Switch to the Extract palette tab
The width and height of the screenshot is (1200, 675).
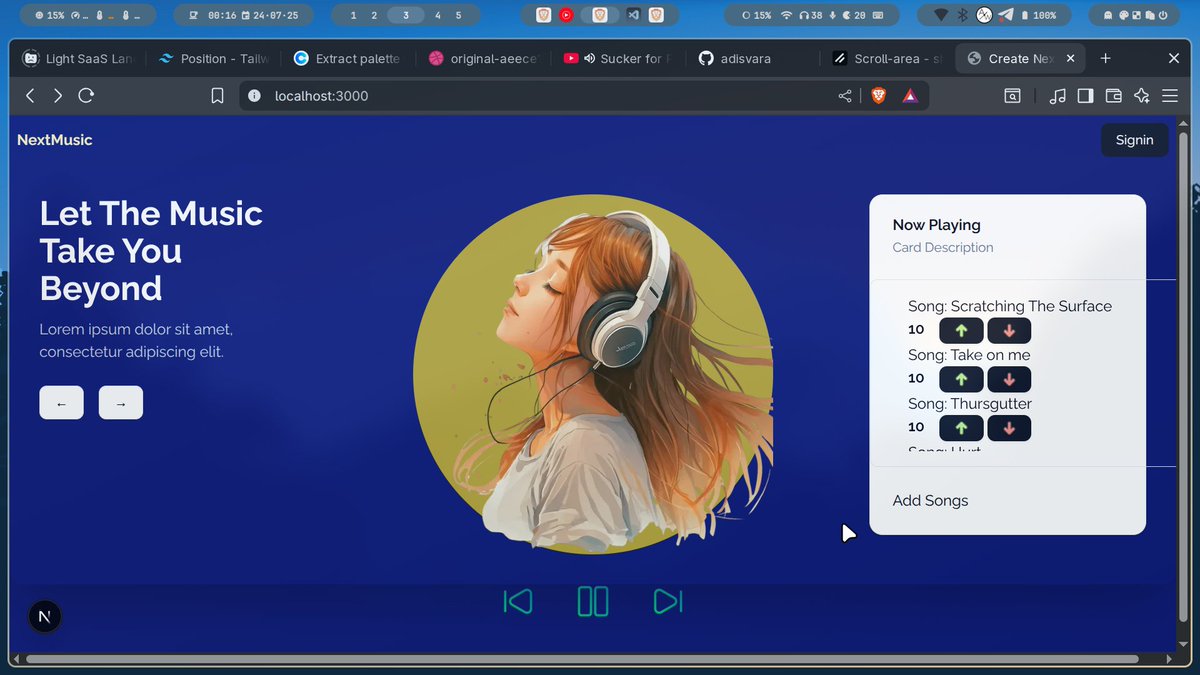(348, 59)
